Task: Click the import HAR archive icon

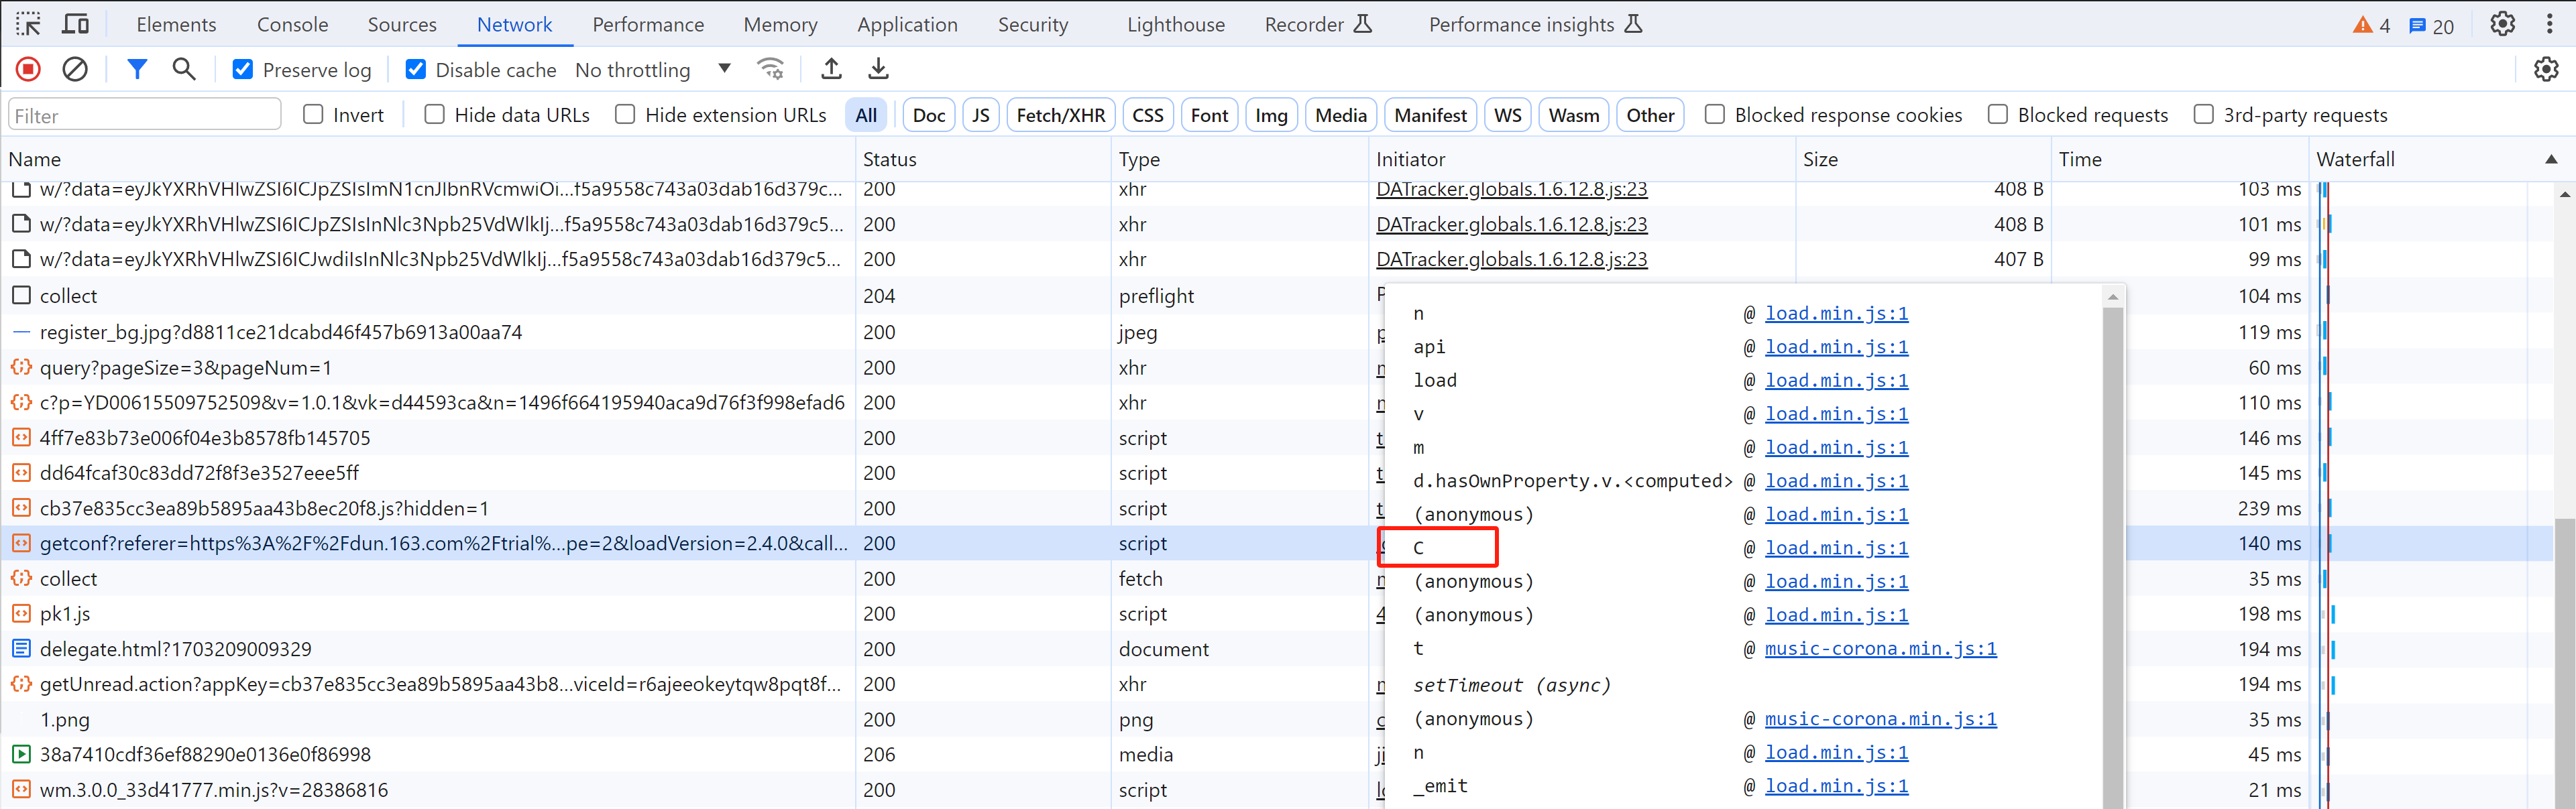Action: tap(832, 69)
